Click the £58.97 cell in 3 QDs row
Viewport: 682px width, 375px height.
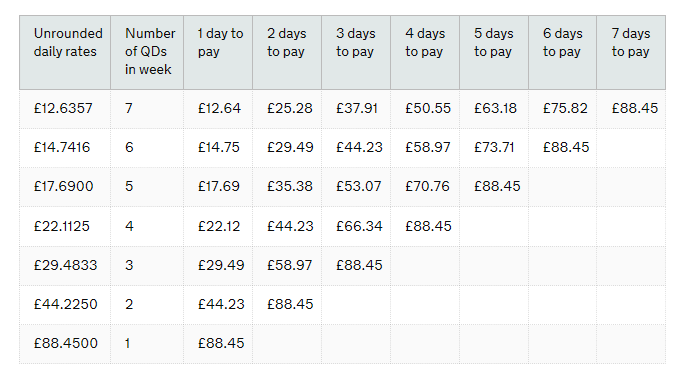click(x=287, y=266)
